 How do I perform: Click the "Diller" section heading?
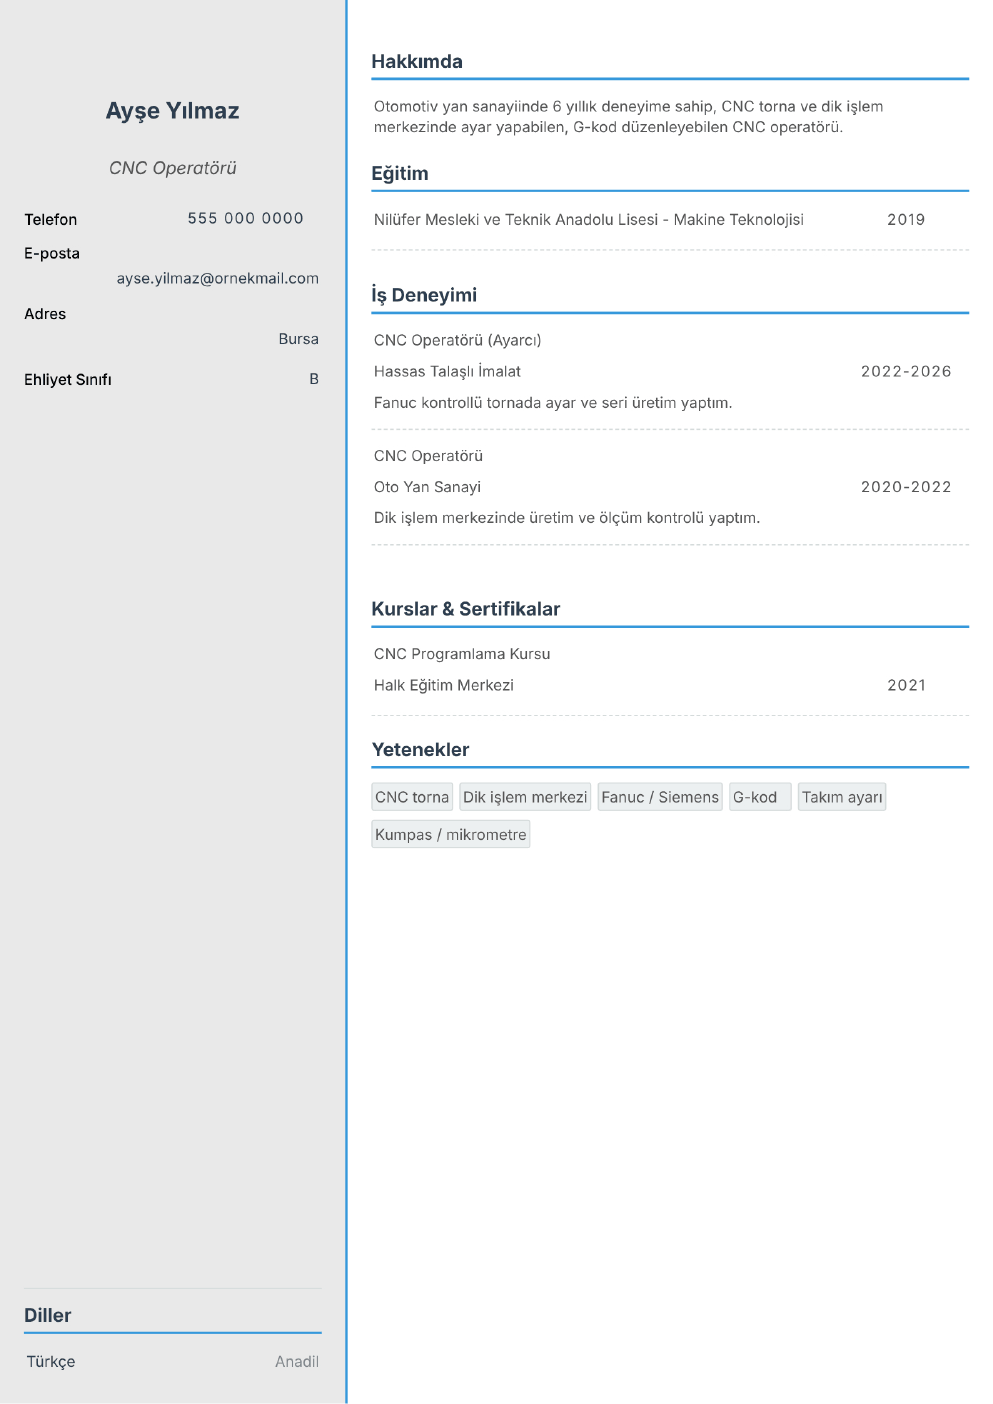coord(48,1315)
